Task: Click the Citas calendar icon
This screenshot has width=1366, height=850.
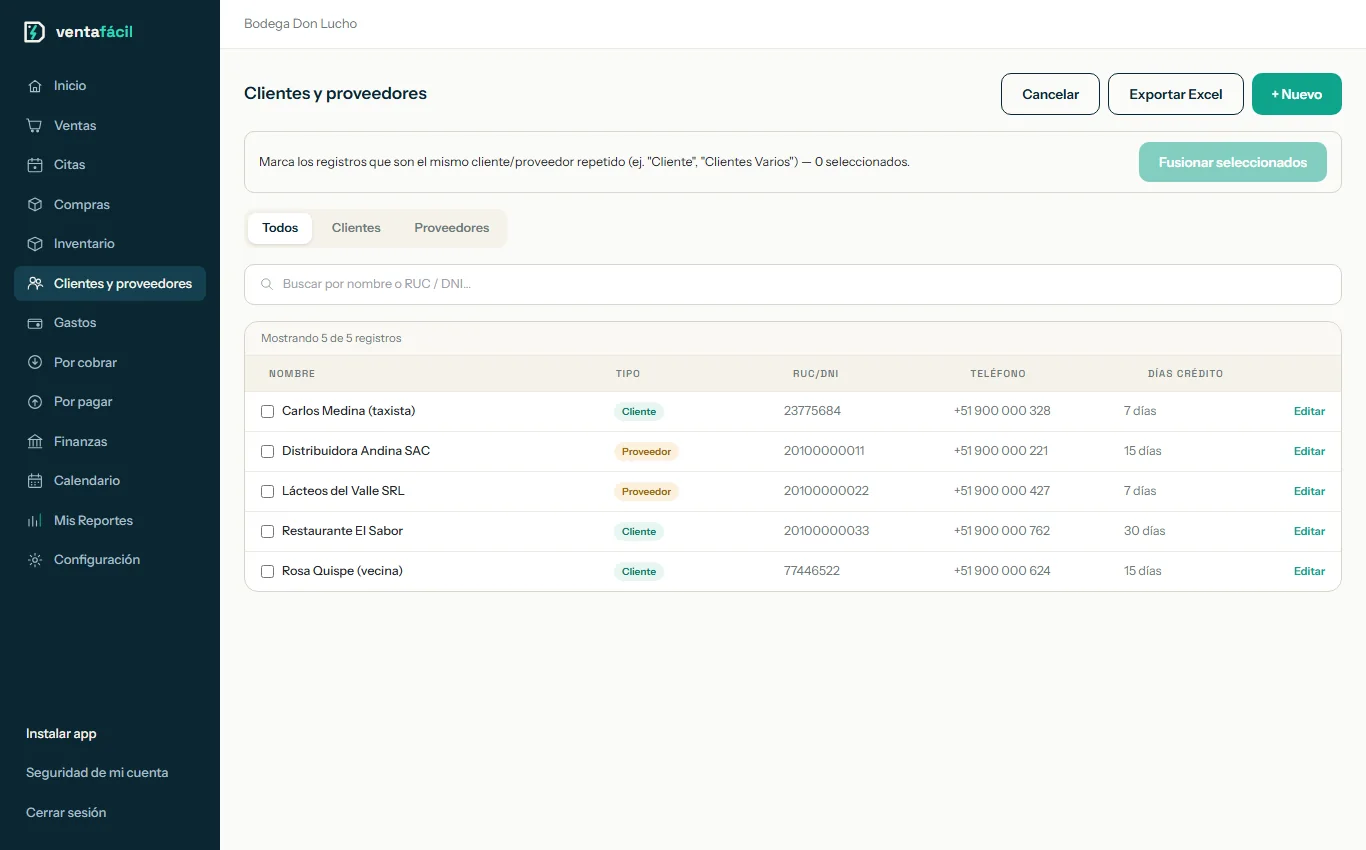Action: pos(35,165)
